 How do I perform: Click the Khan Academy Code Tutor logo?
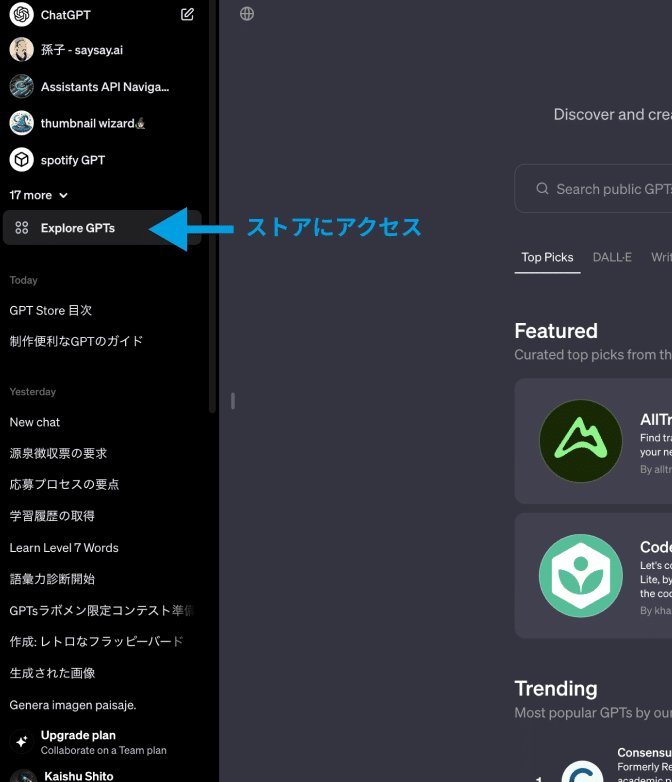[580, 575]
